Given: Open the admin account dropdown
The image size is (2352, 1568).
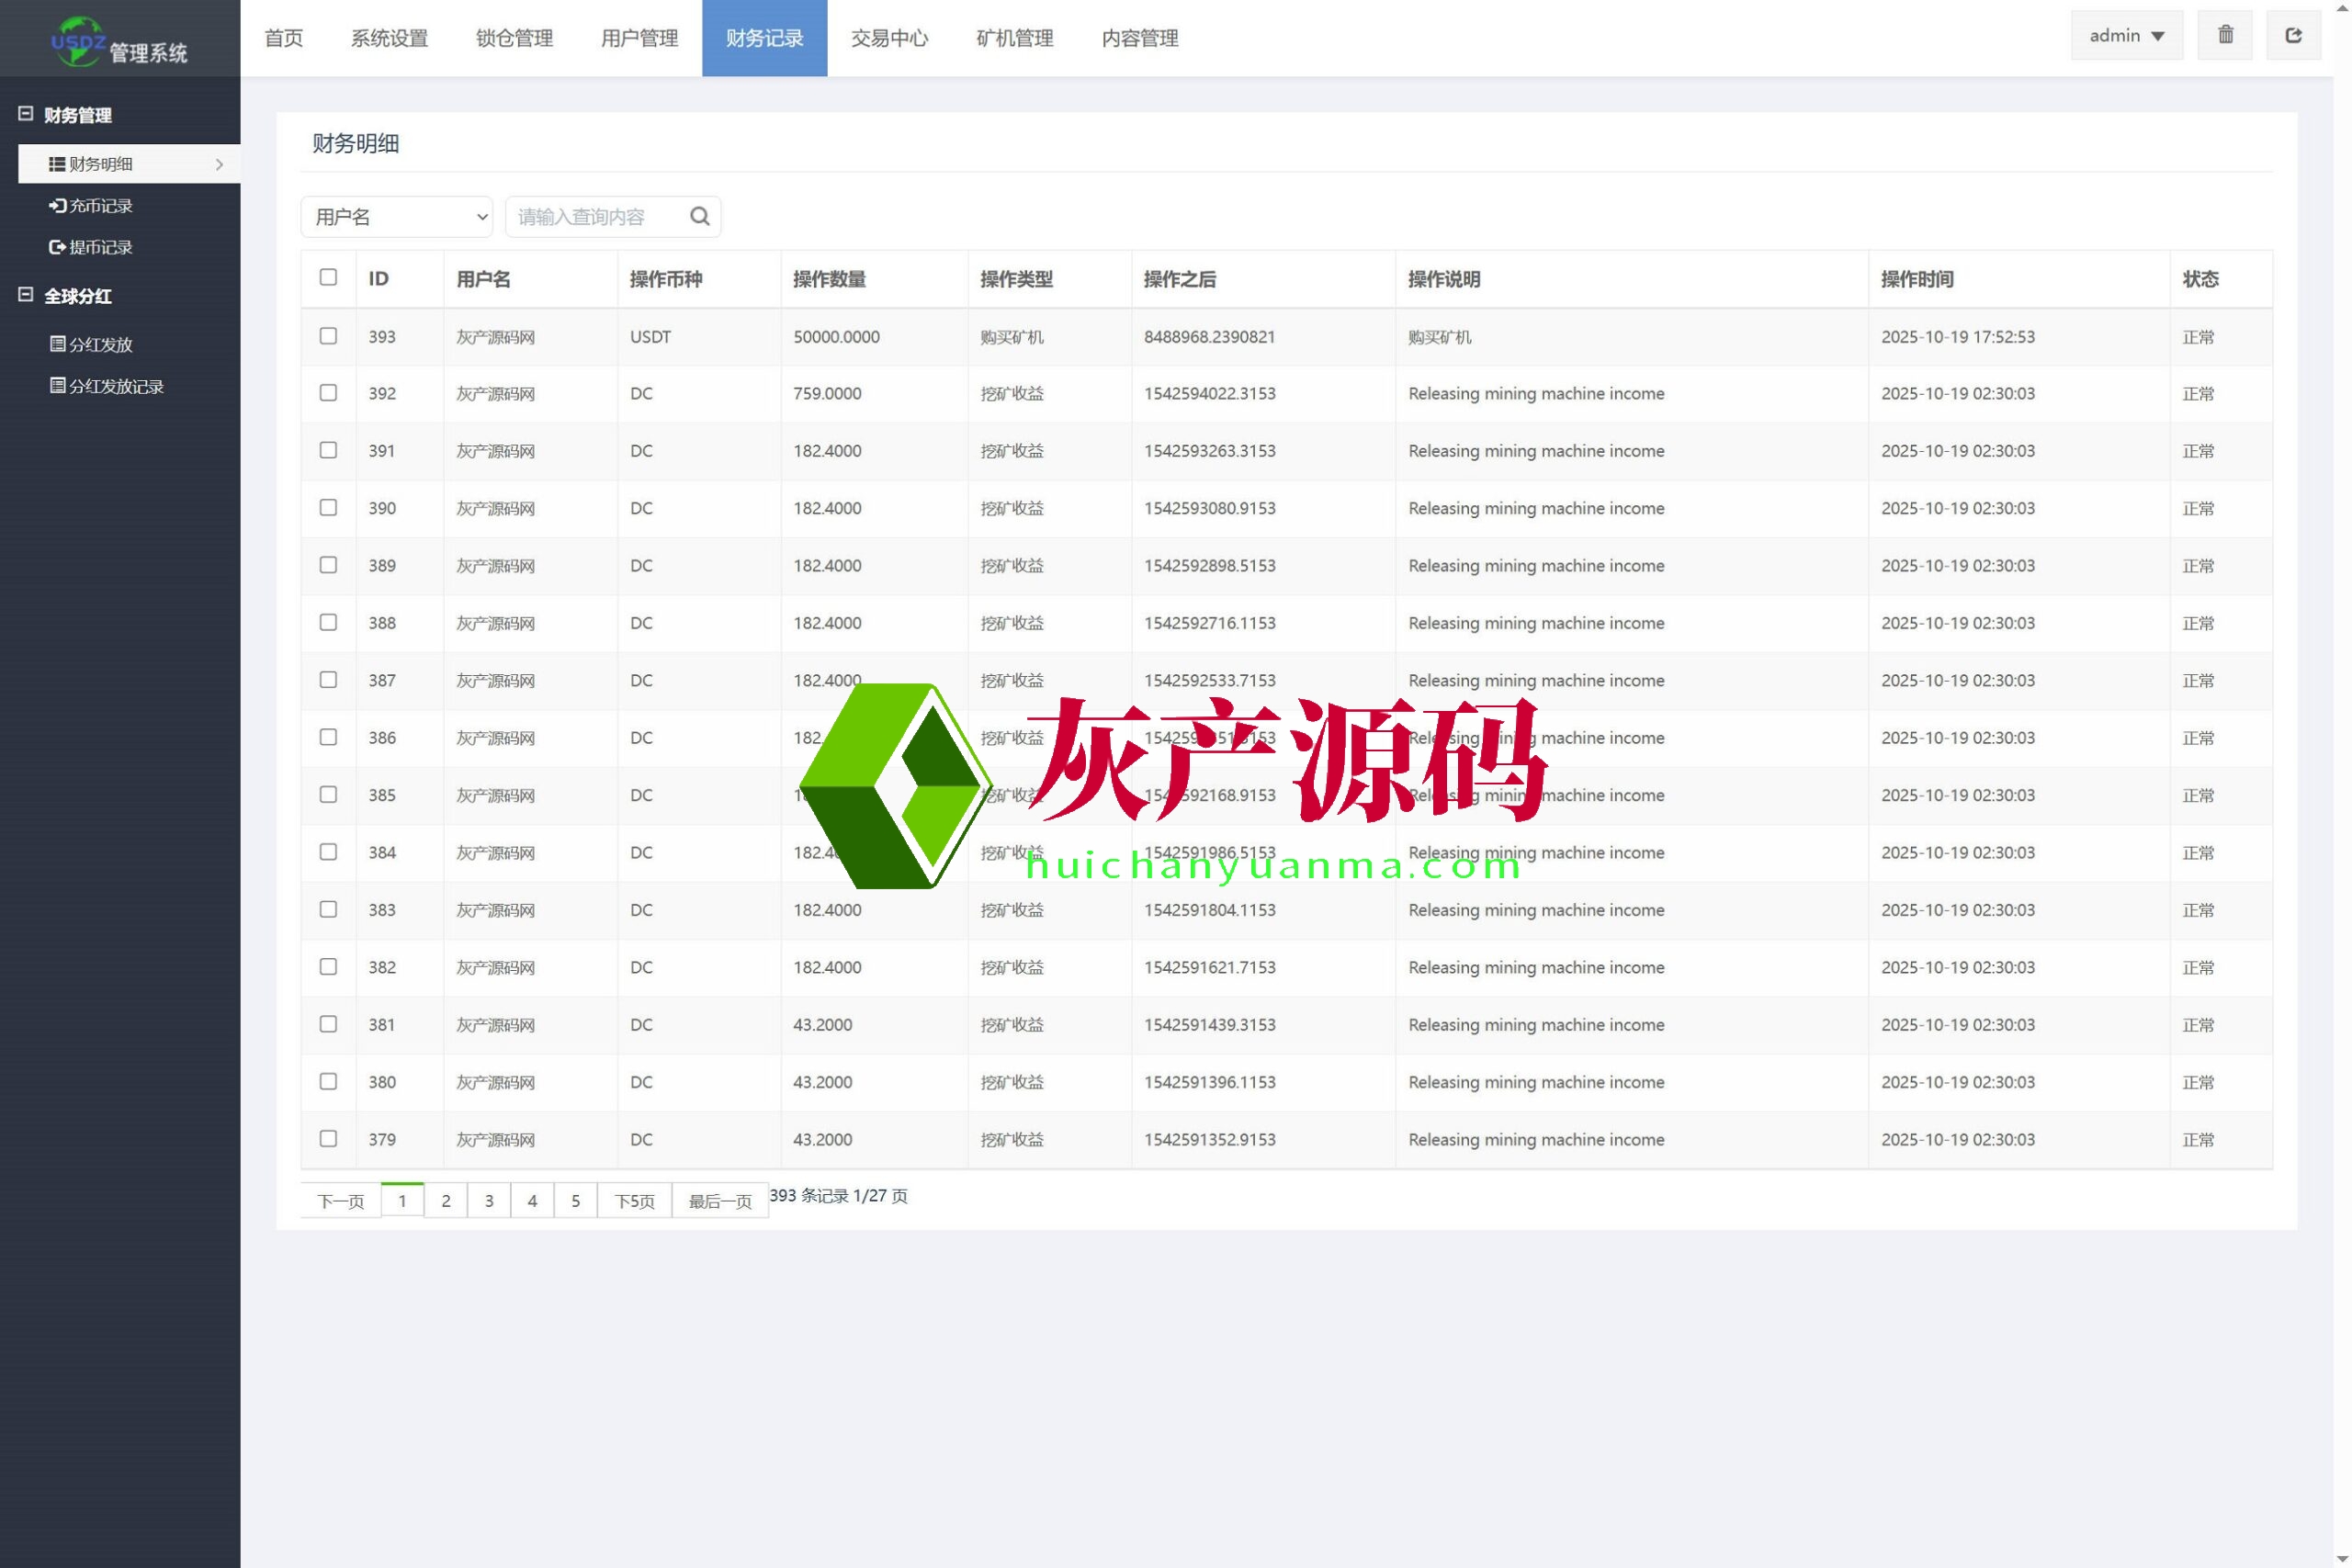Looking at the screenshot, I should 2125,33.
